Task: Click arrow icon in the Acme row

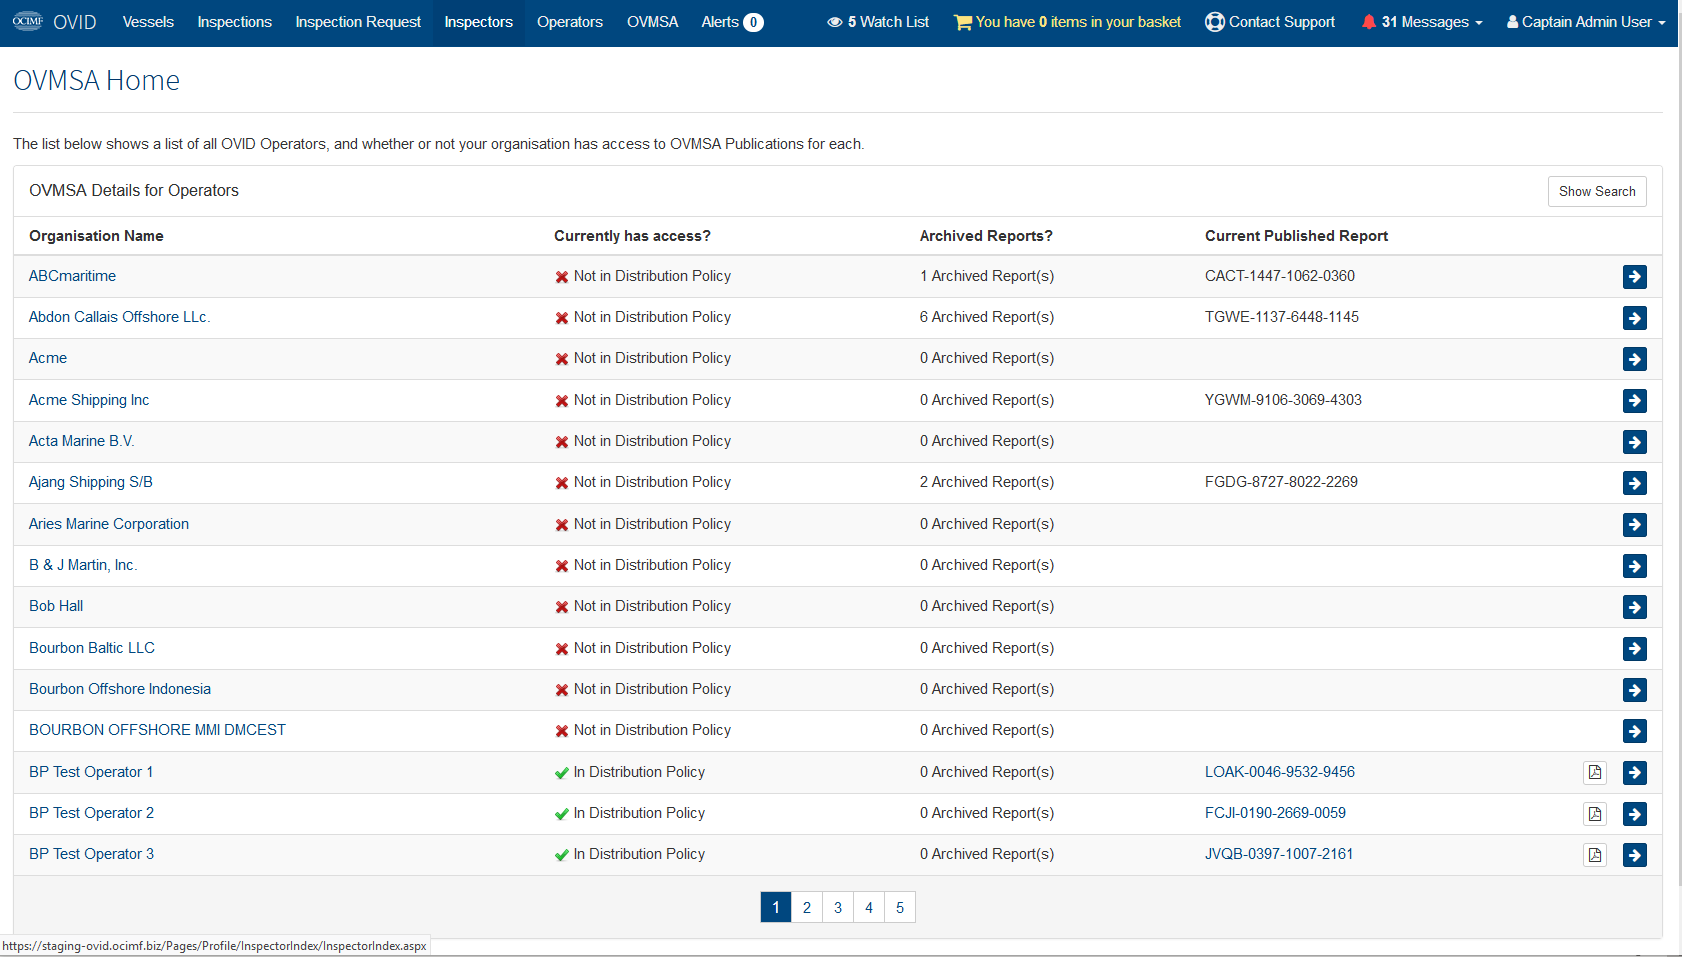Action: (x=1634, y=359)
